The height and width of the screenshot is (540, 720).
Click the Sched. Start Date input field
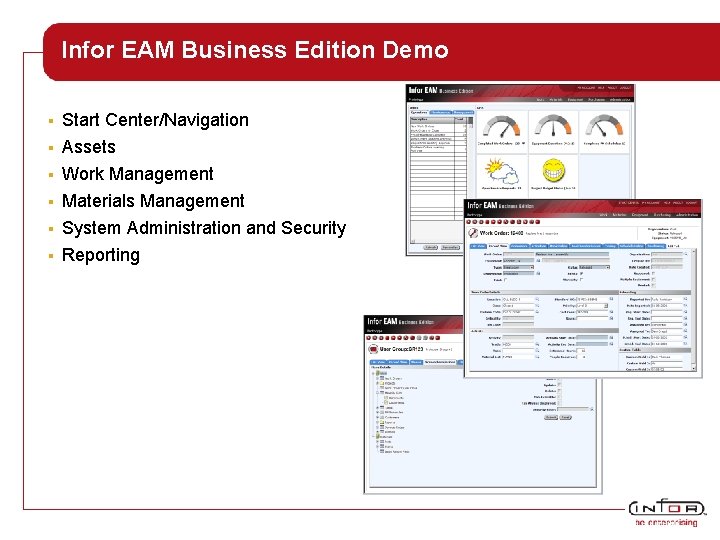[667, 338]
